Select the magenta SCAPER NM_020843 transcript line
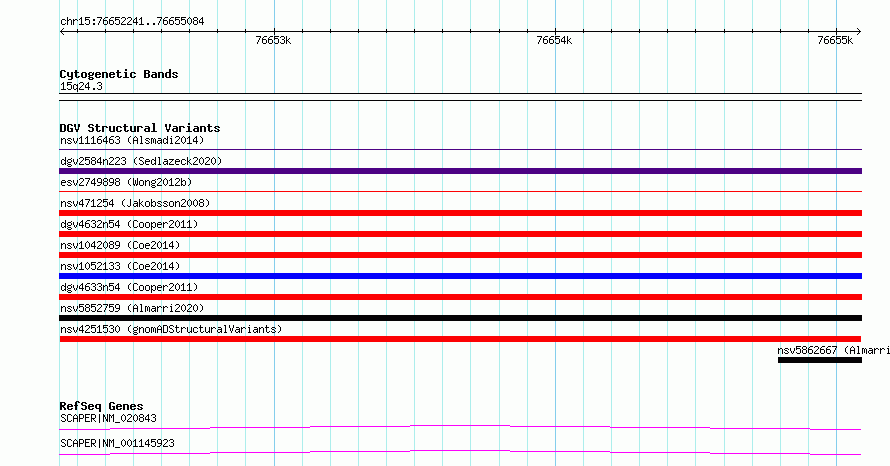This screenshot has width=890, height=466. click(460, 427)
